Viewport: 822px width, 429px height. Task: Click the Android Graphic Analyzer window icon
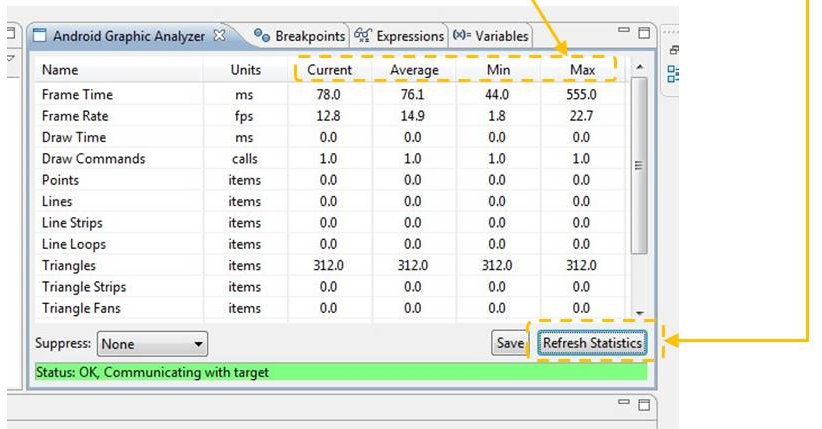point(40,36)
